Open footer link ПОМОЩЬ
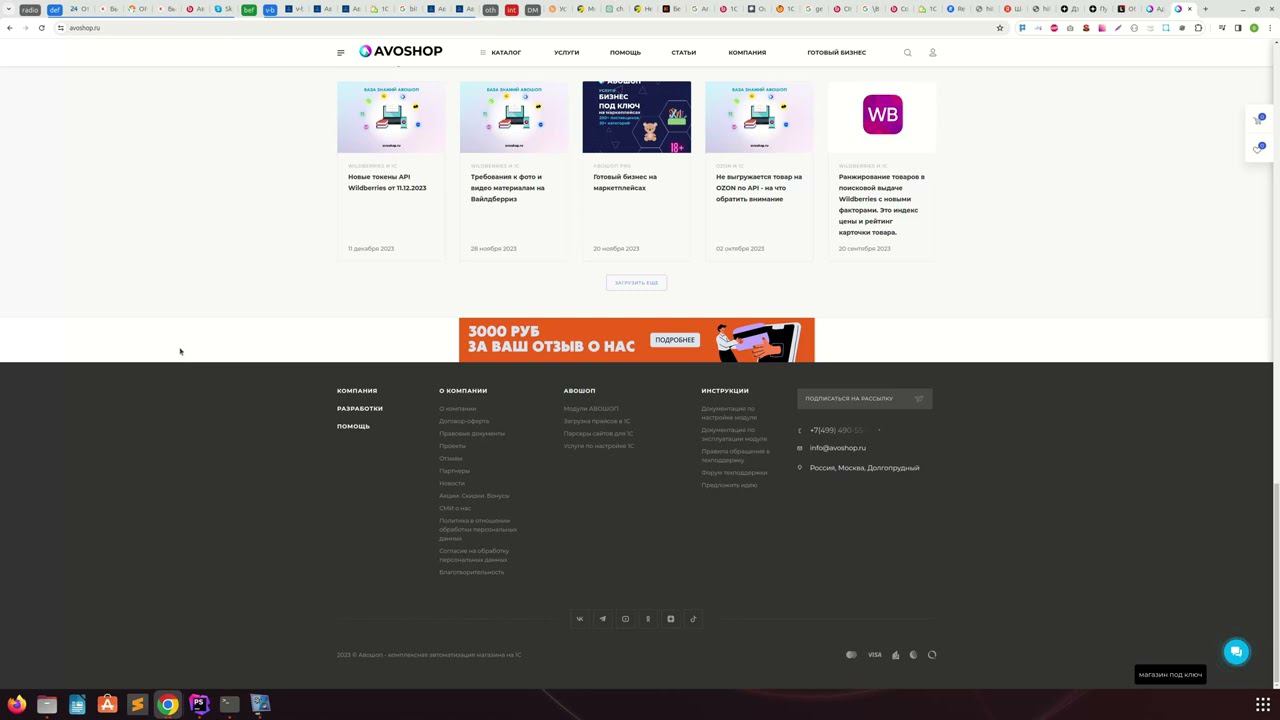 click(353, 427)
